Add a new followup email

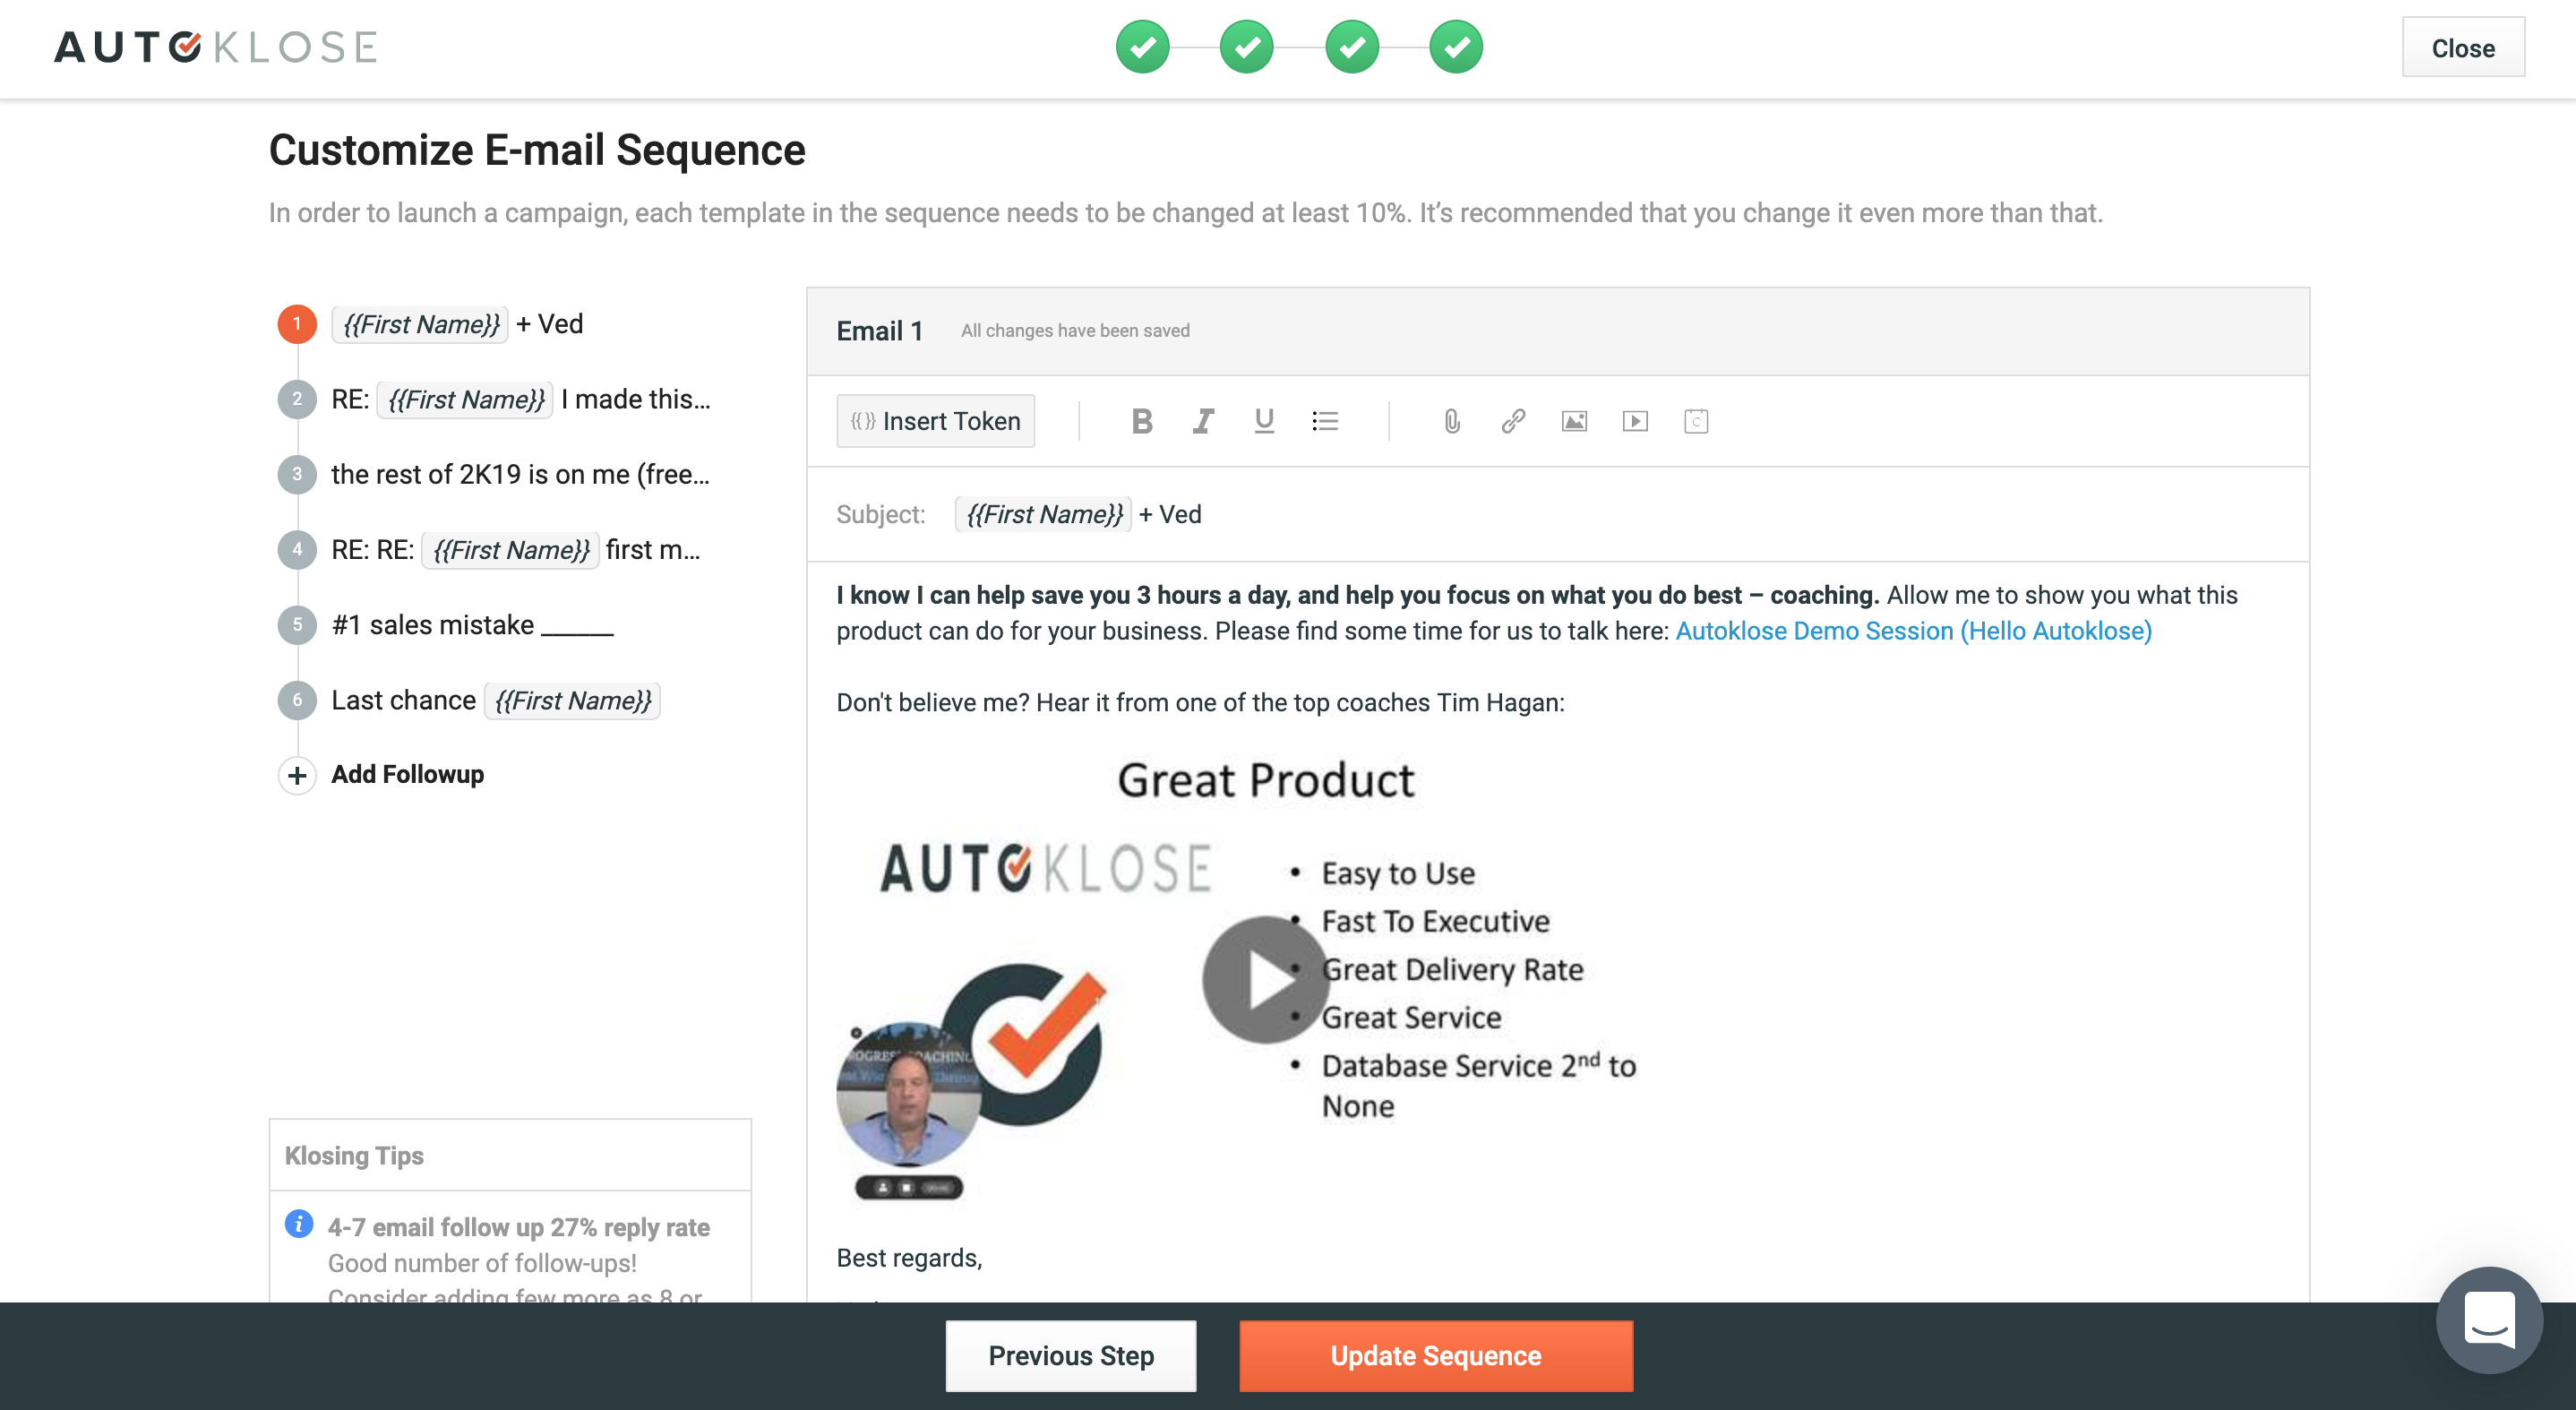point(407,775)
